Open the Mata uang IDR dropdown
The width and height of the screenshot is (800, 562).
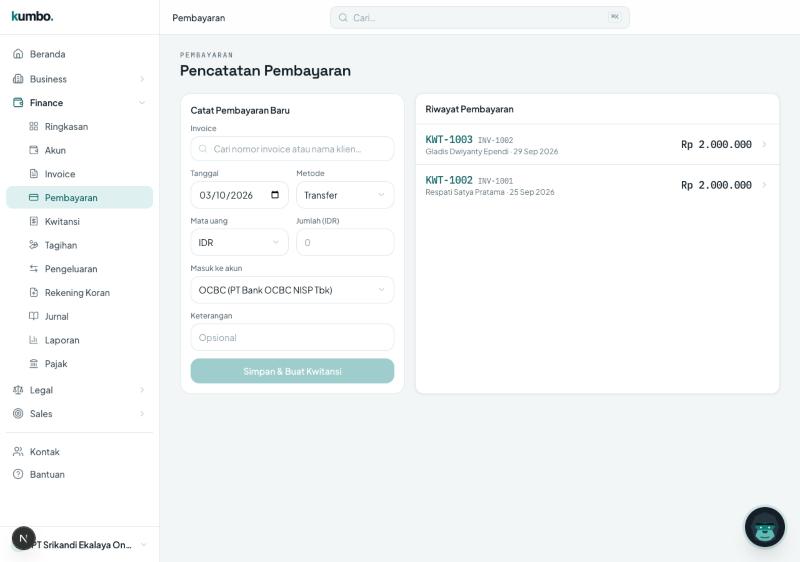tap(239, 242)
